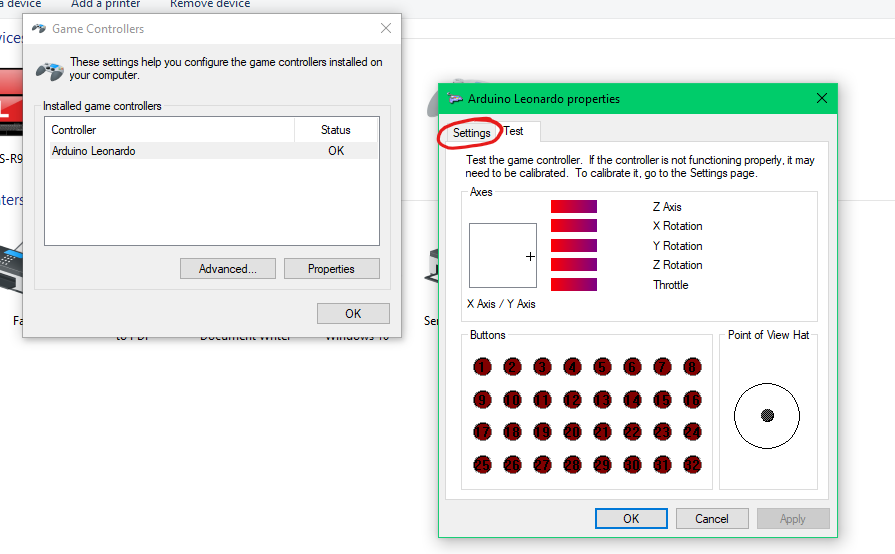Close the Arduino Leonardo properties window
Viewport: 895px width, 554px height.
(x=822, y=98)
